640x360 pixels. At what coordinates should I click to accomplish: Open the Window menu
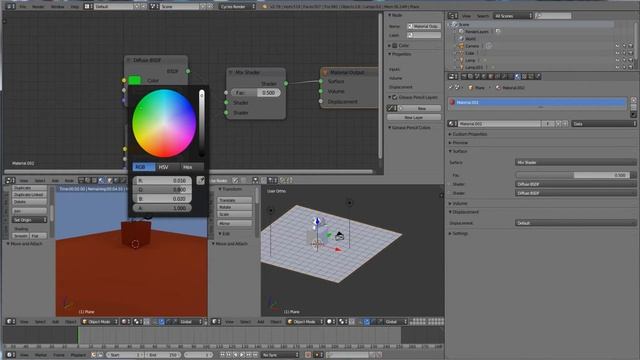coord(58,7)
